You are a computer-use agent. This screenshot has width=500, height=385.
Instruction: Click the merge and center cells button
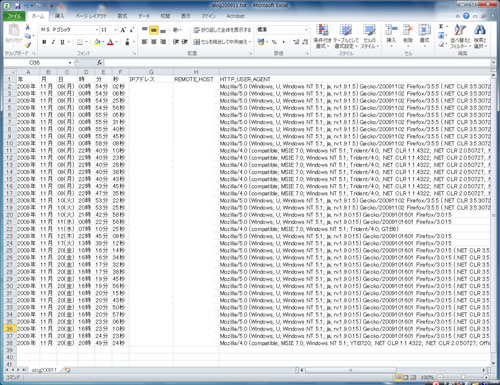[222, 42]
